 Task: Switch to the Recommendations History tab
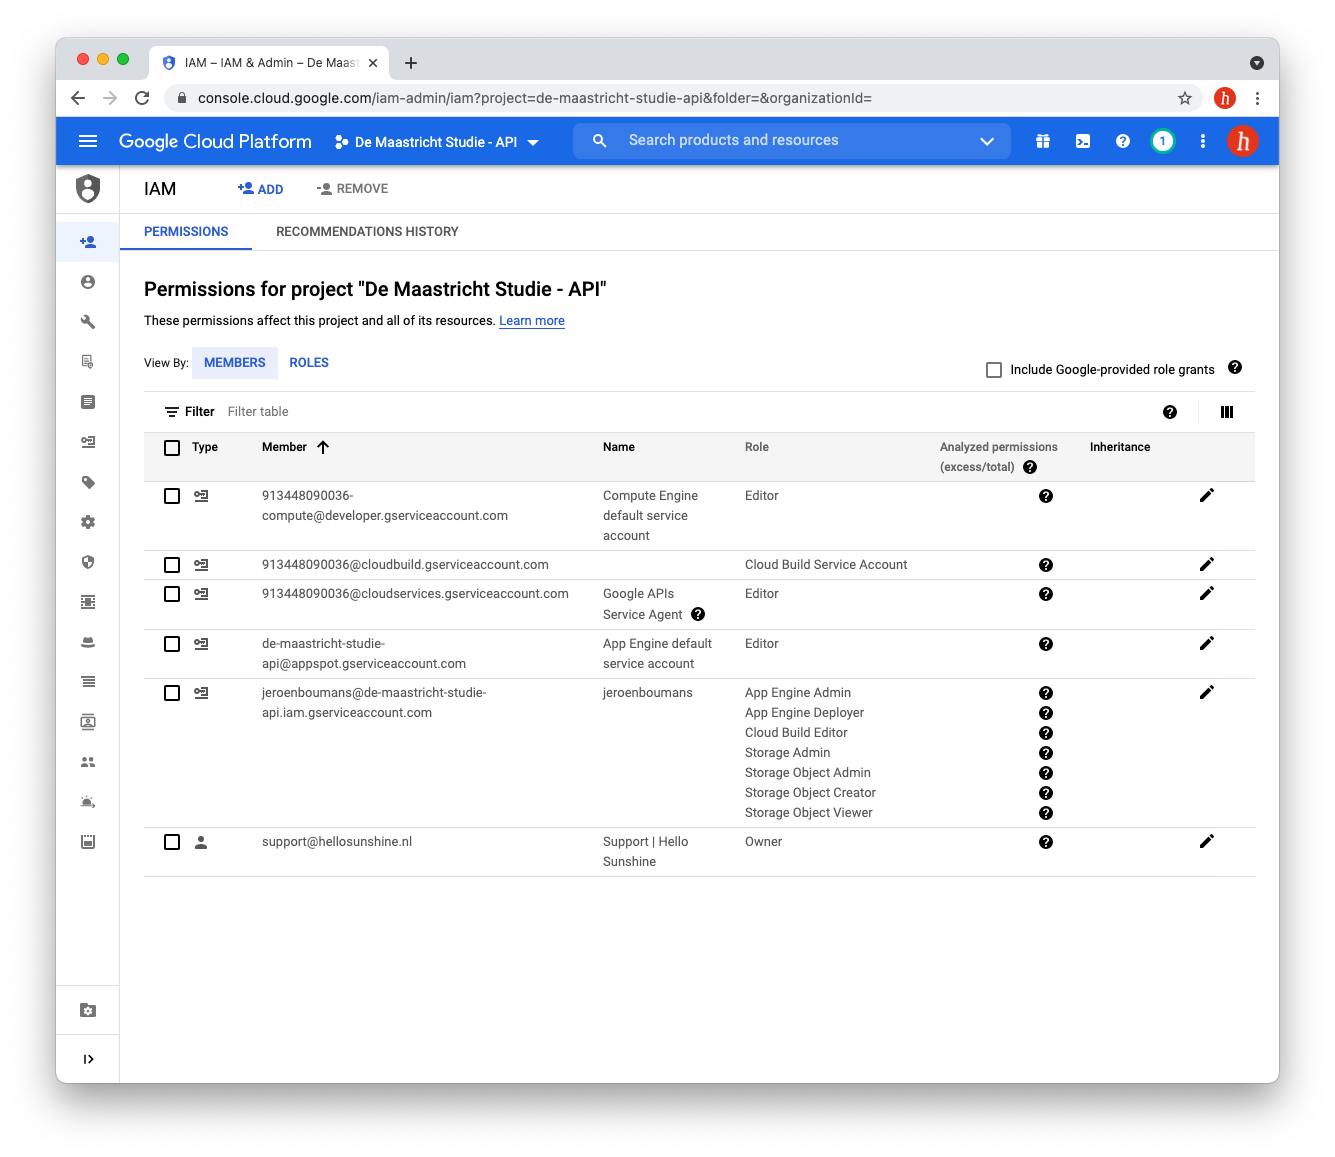[367, 231]
